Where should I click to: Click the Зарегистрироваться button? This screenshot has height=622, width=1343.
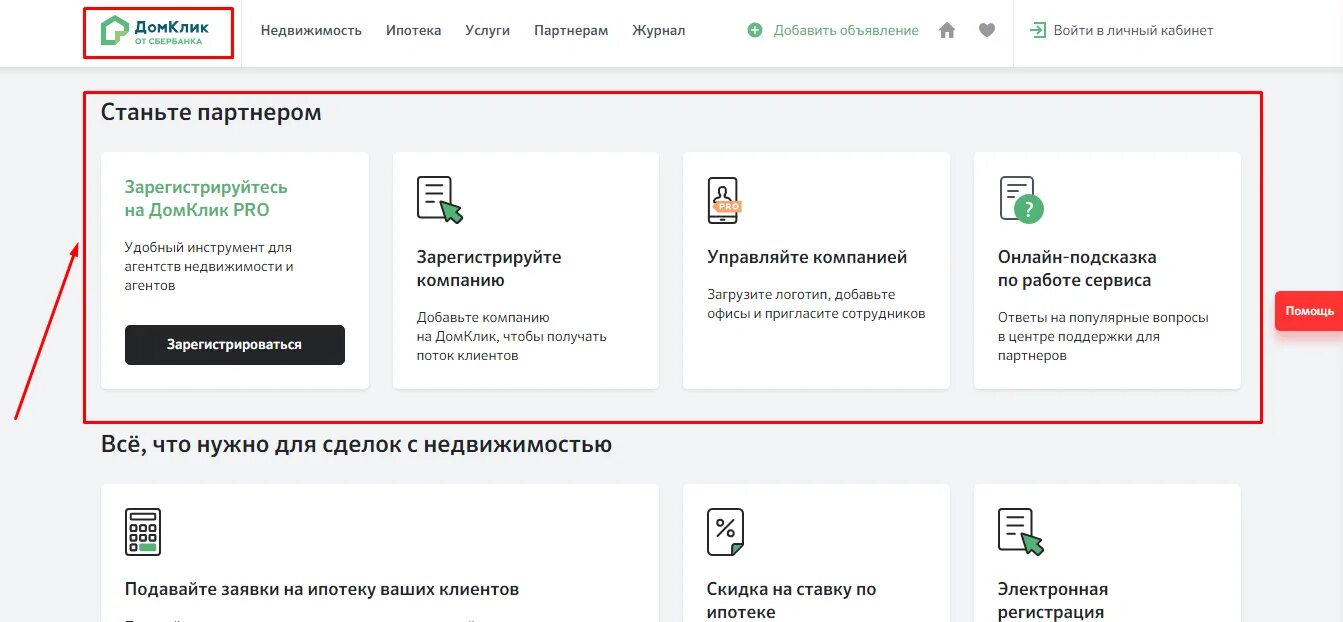pyautogui.click(x=235, y=344)
